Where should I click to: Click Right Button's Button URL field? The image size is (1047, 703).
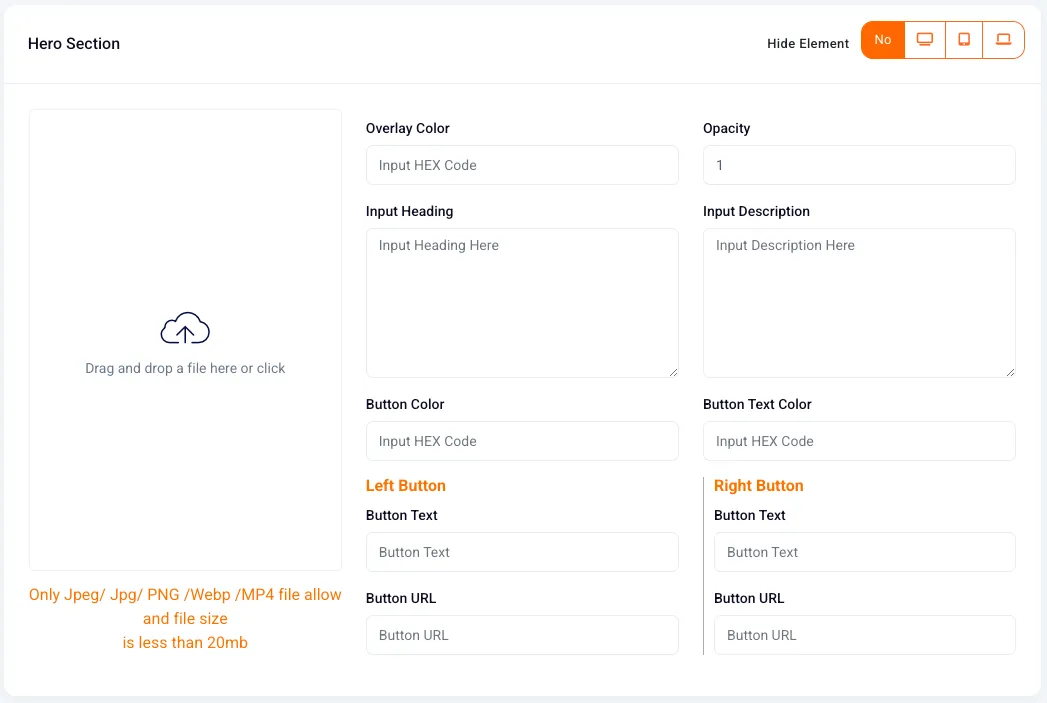click(x=865, y=635)
